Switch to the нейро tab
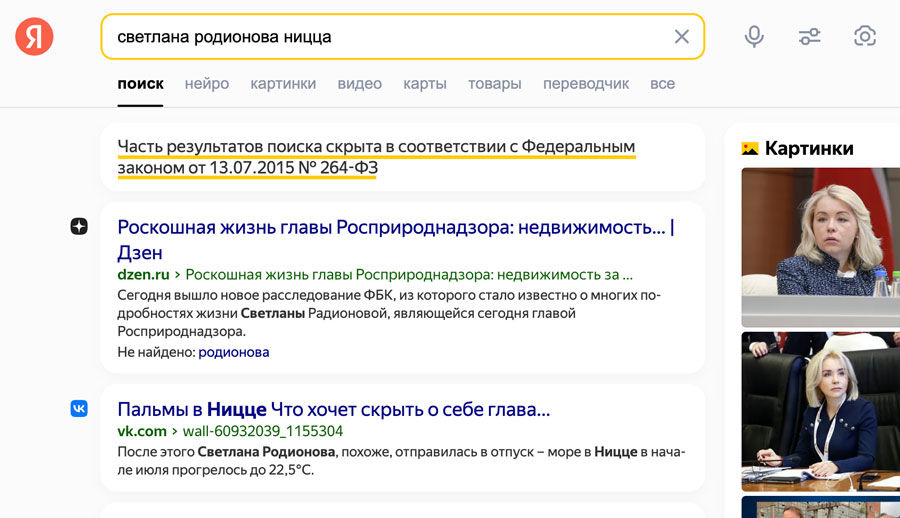 (x=207, y=84)
